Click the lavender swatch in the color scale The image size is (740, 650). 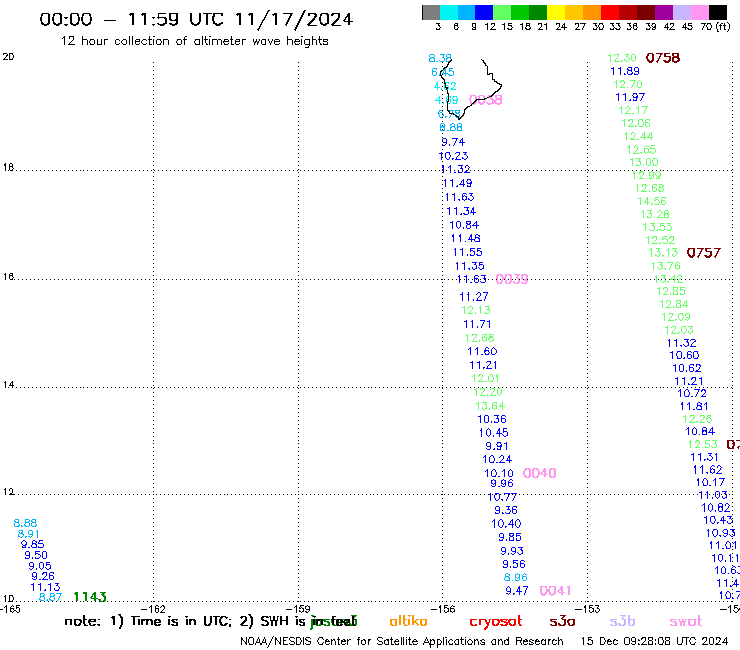point(681,12)
